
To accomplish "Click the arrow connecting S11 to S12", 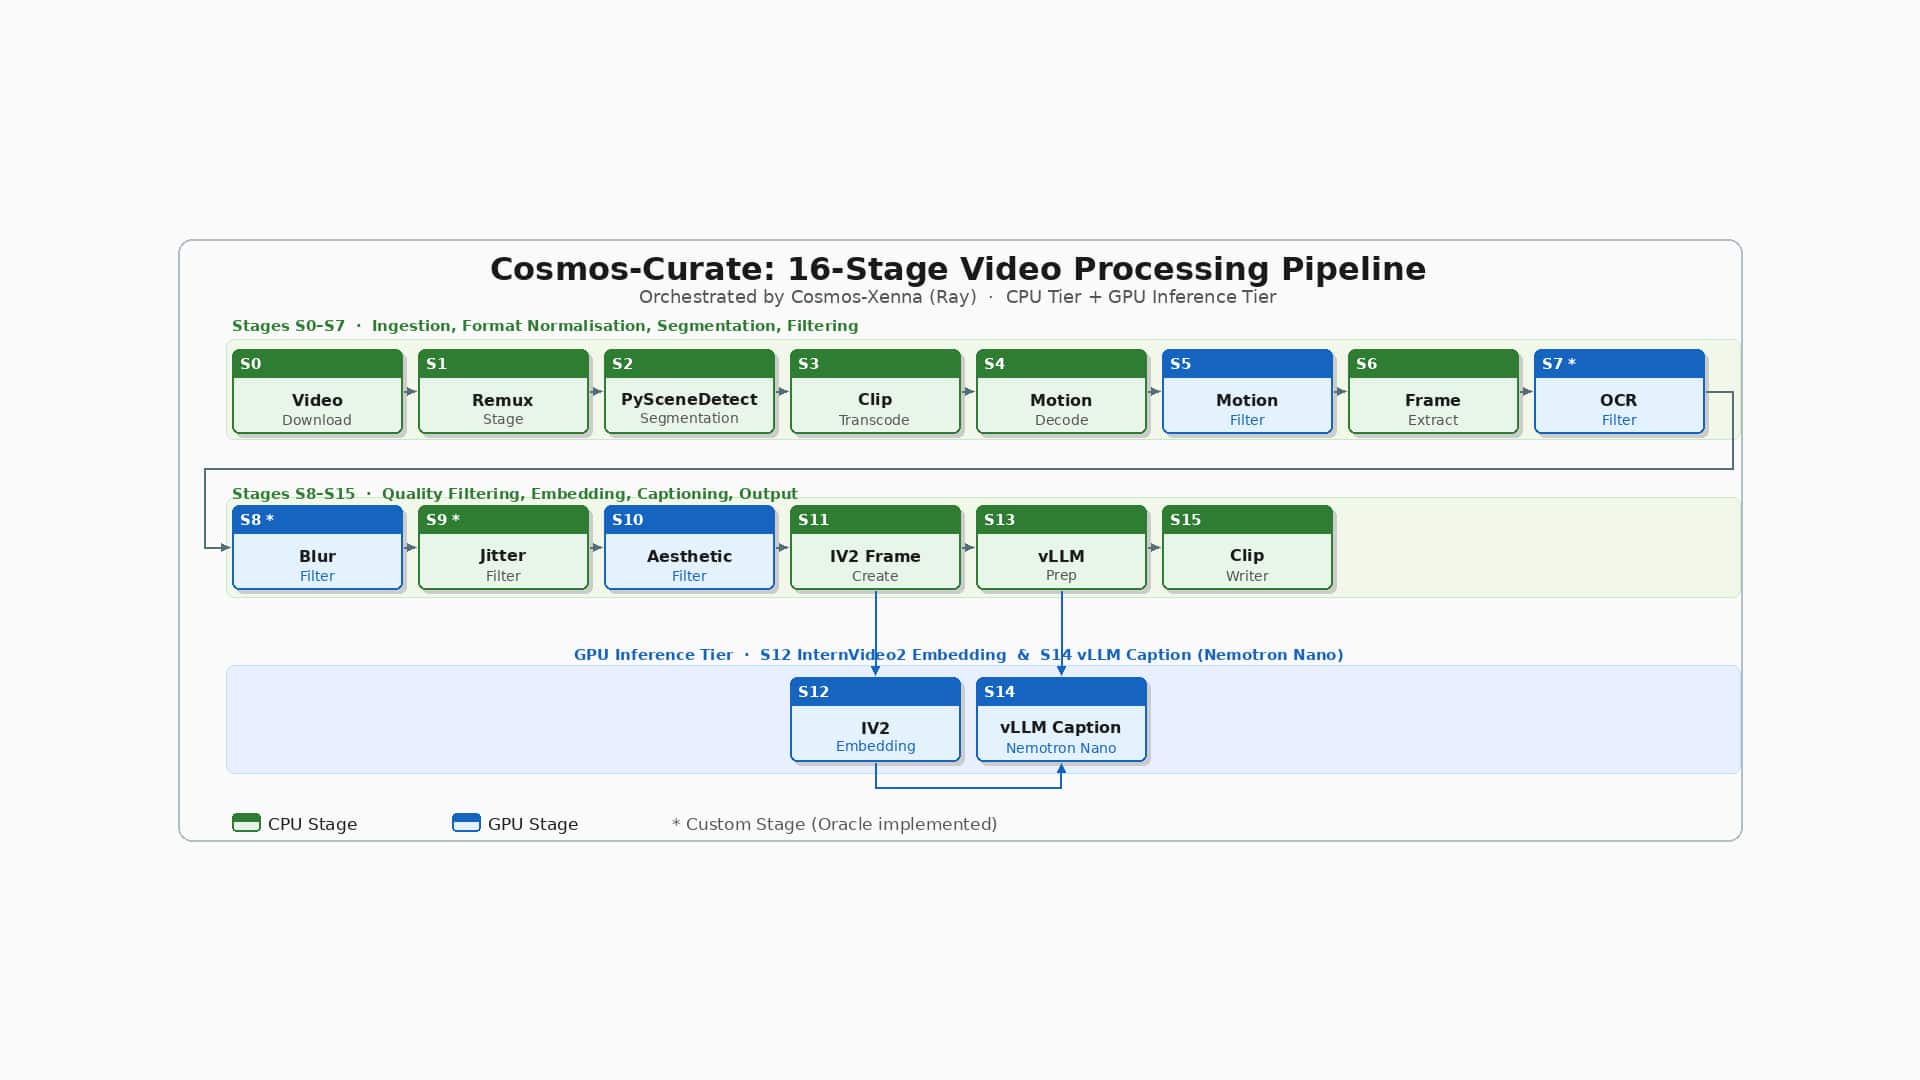I will (875, 635).
